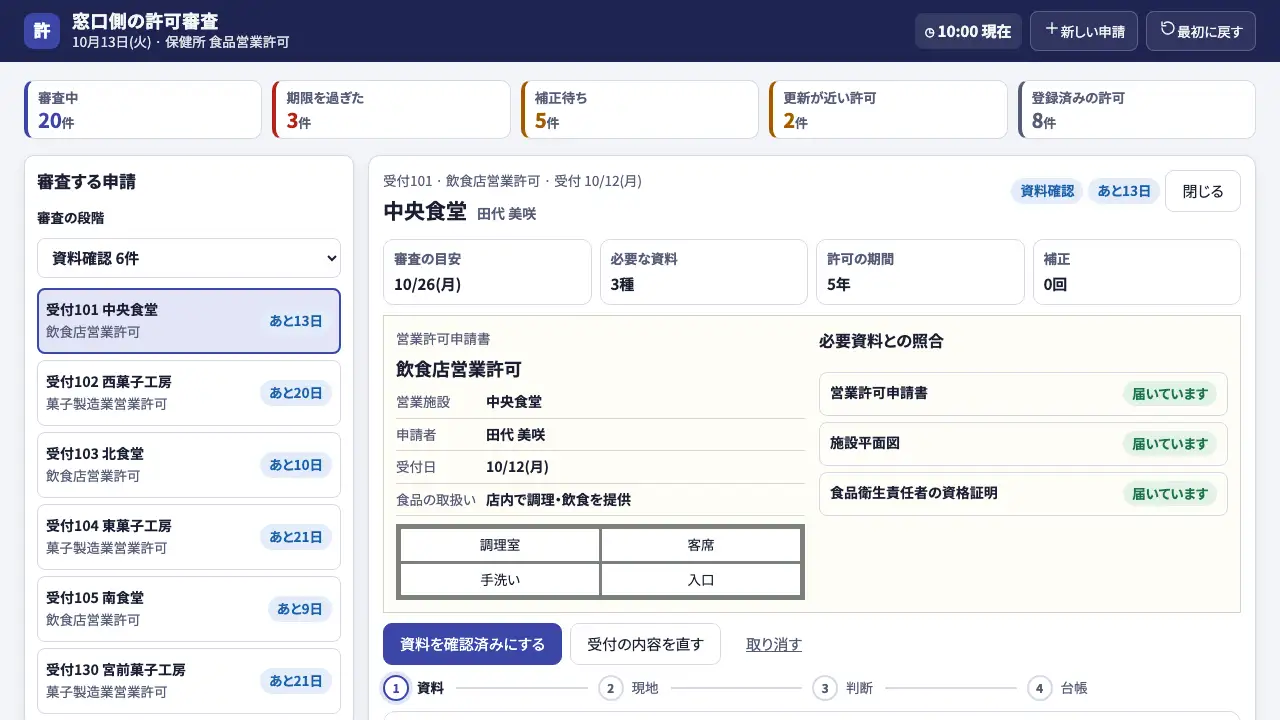The width and height of the screenshot is (1280, 720).
Task: Click the clock icon beside 10:00 現在
Action: [930, 32]
